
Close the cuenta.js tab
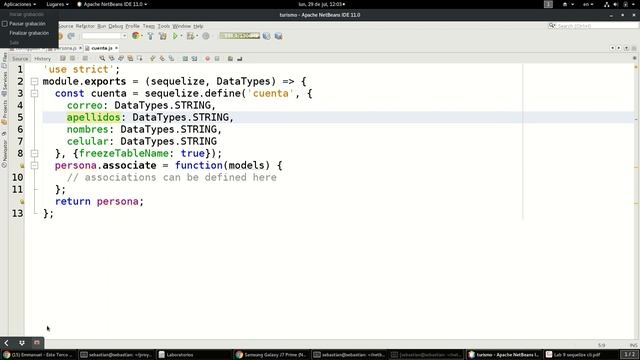tap(116, 48)
